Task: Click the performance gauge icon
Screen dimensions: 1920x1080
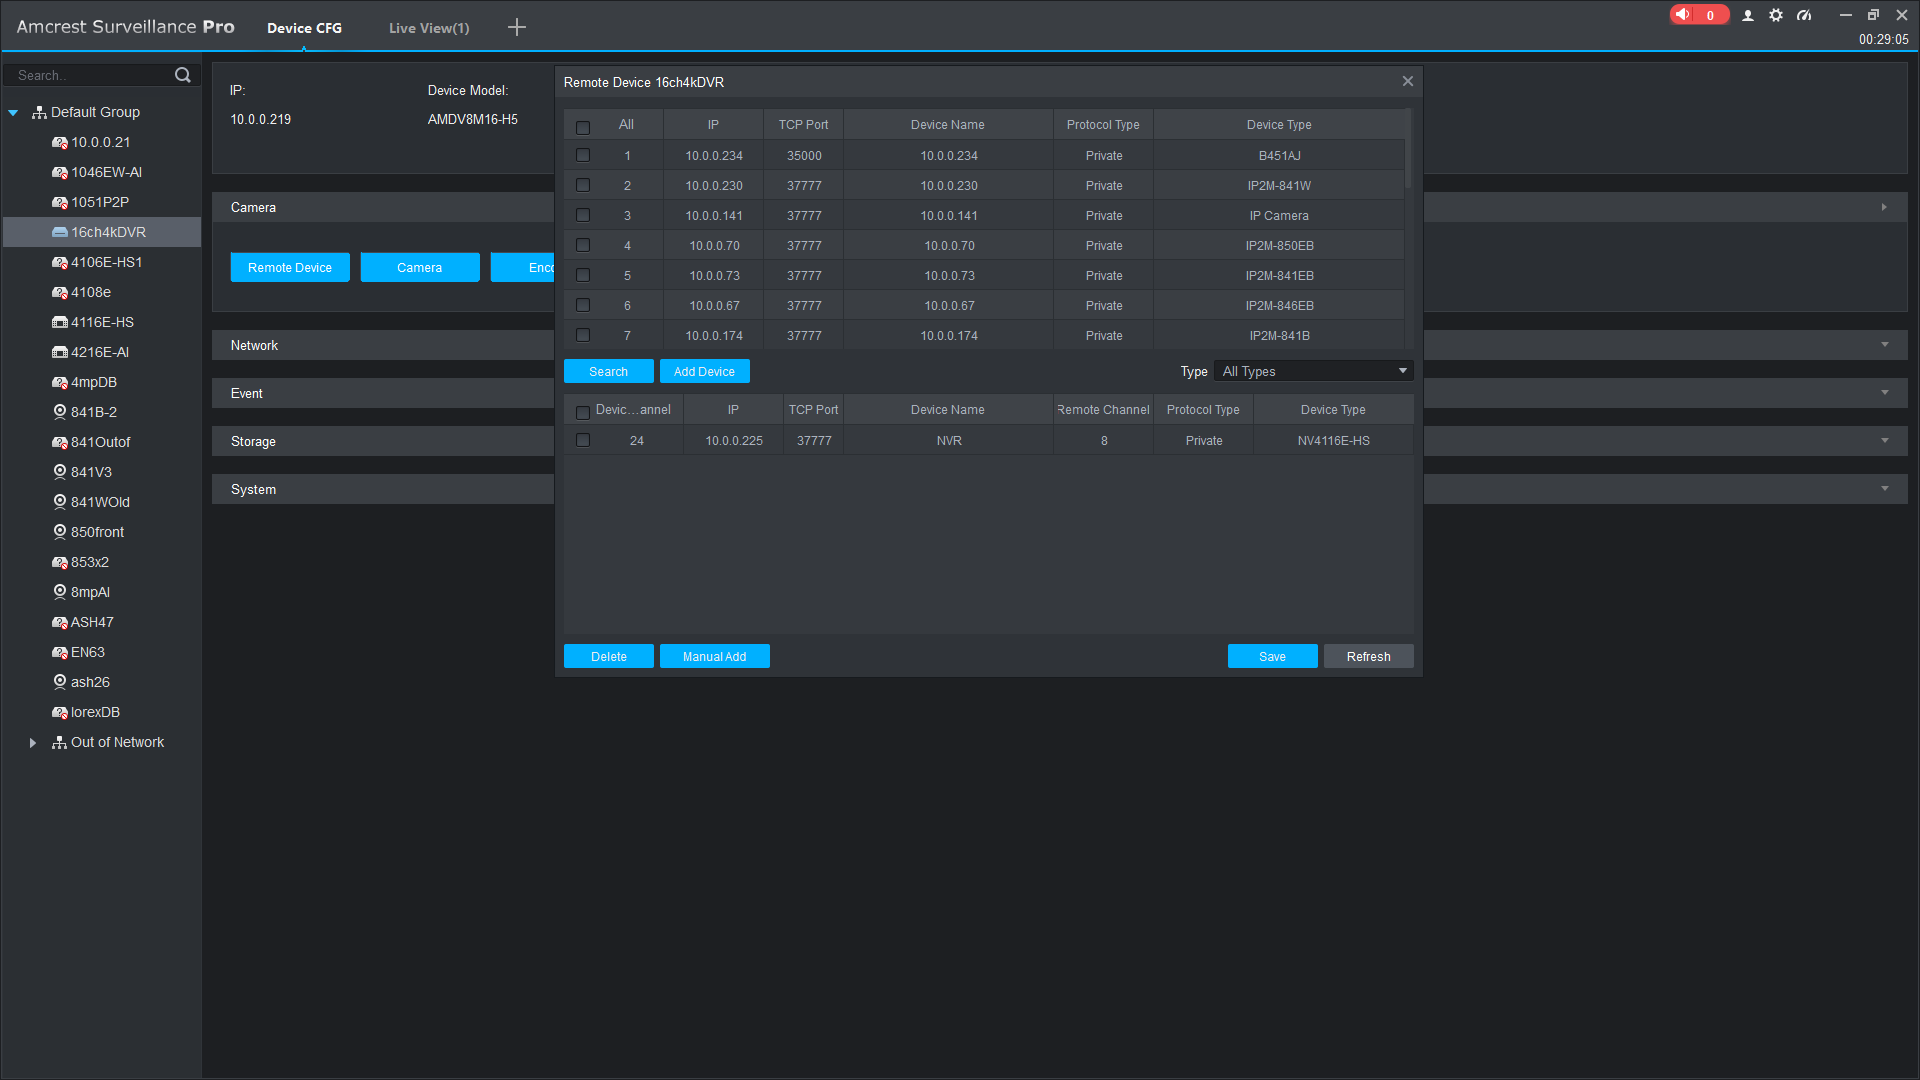Action: click(x=1804, y=15)
